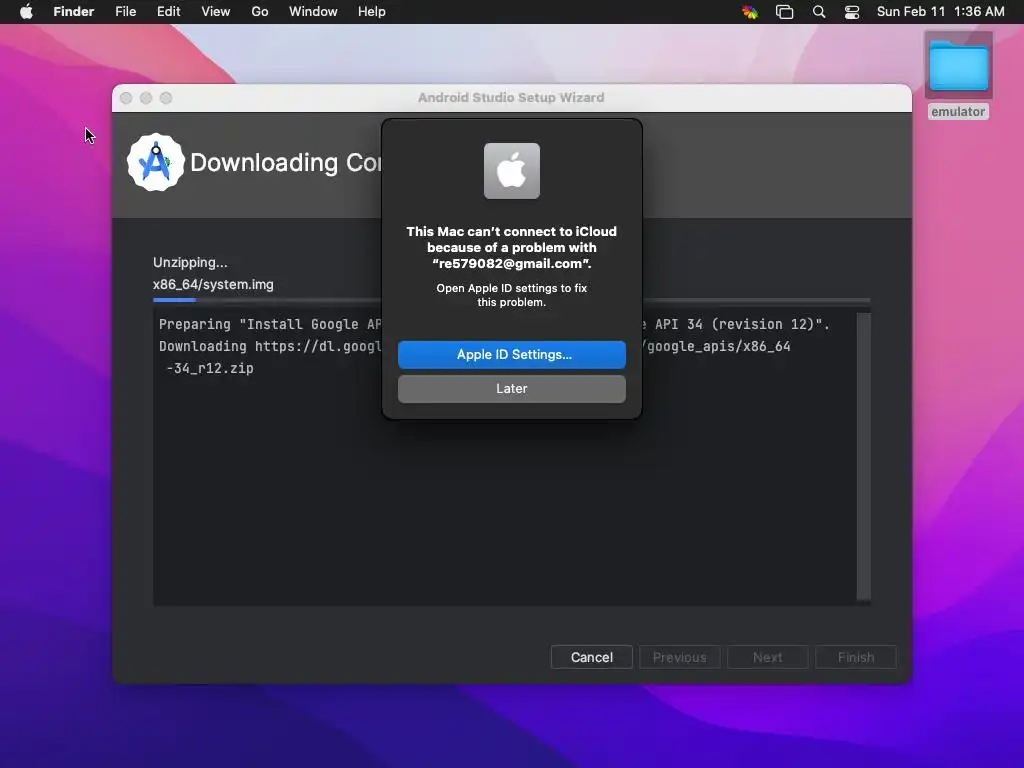
Task: Open the Finder menu
Action: click(74, 12)
